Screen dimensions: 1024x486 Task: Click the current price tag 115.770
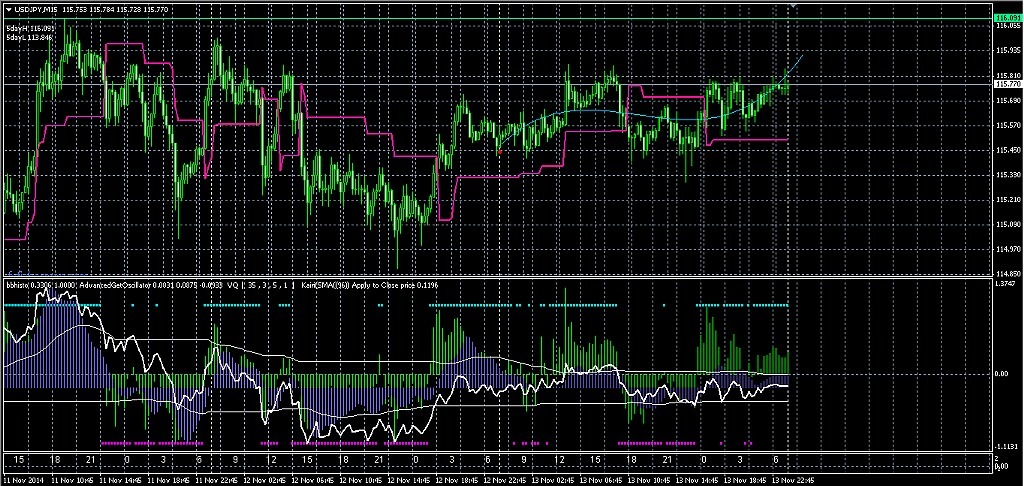(x=1005, y=85)
